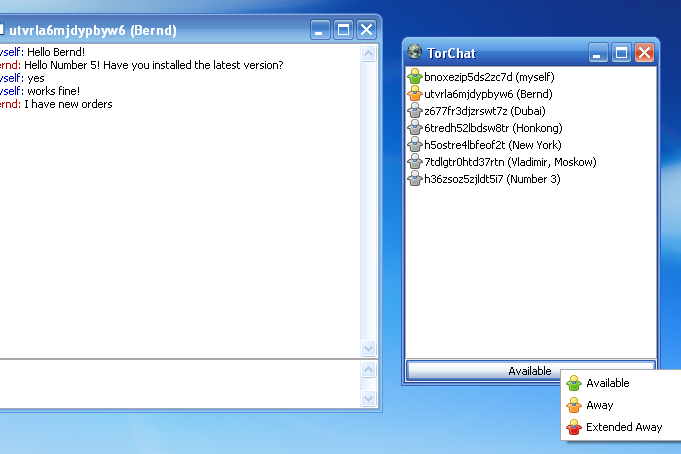Image resolution: width=681 pixels, height=454 pixels.
Task: Click the grey offline icon beside Number 3 contact
Action: pyautogui.click(x=415, y=179)
